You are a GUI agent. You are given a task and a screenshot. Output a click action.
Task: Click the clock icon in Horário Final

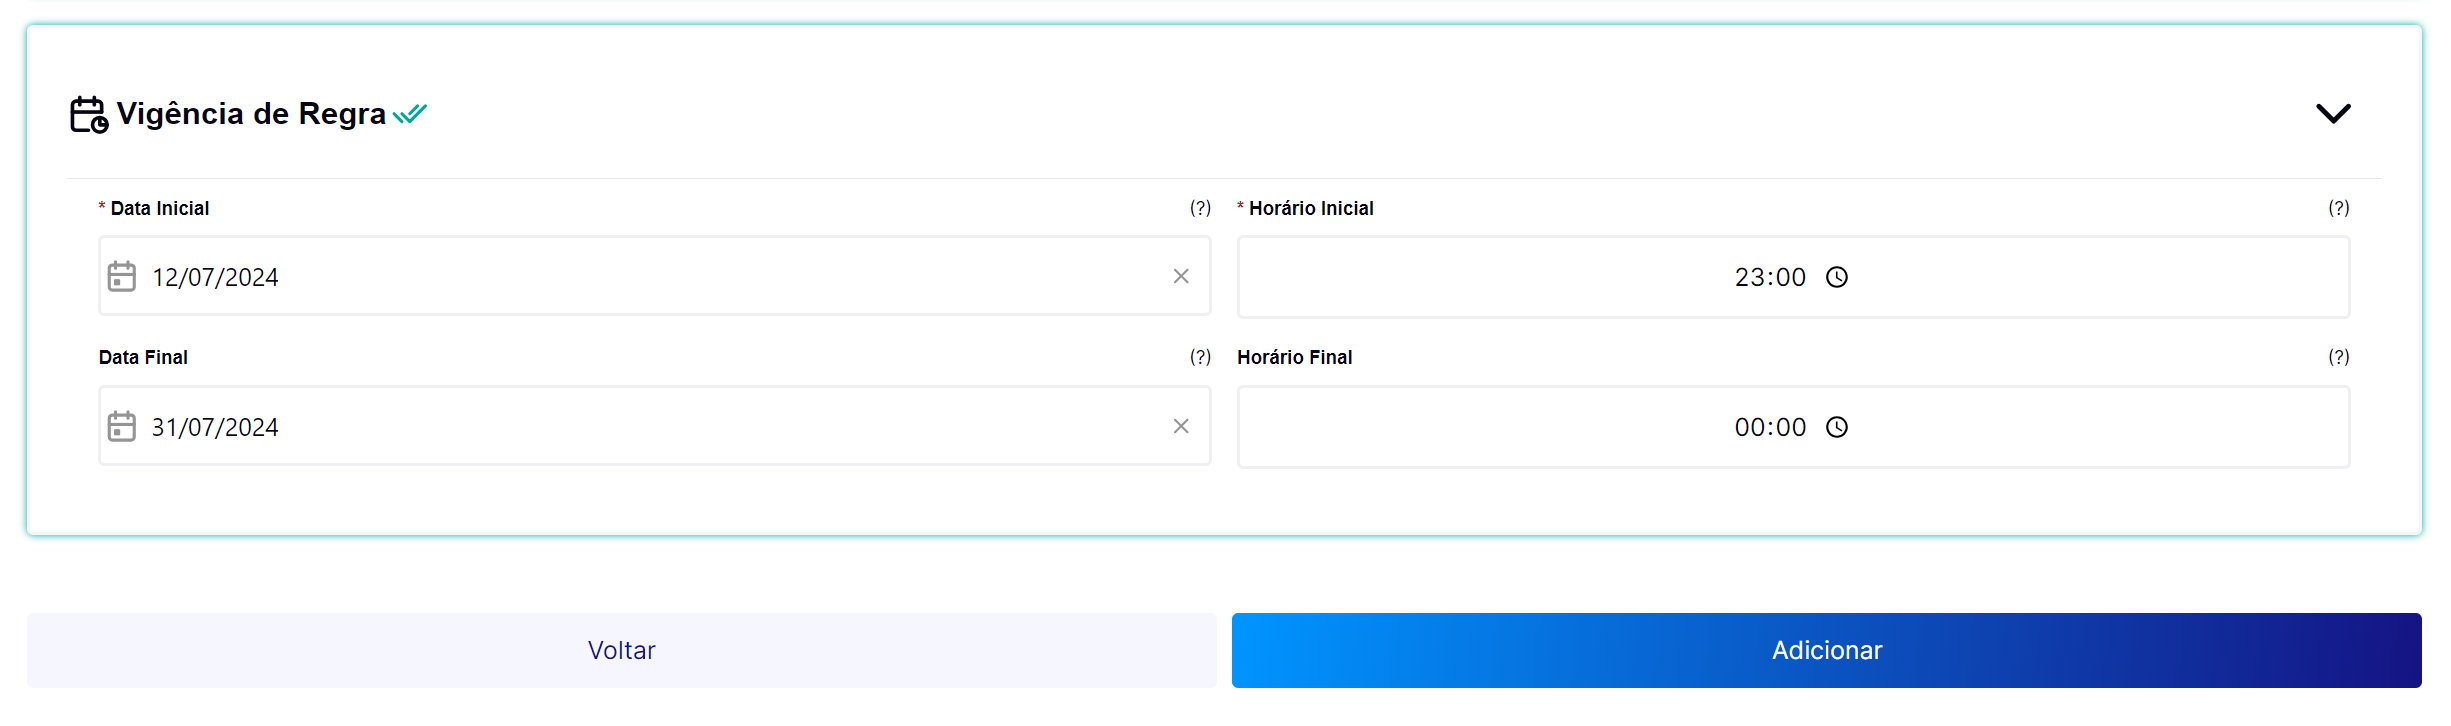1837,427
